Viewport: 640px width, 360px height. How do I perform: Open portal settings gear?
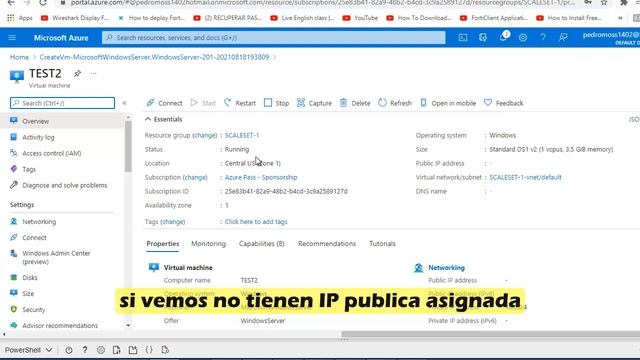pos(523,38)
